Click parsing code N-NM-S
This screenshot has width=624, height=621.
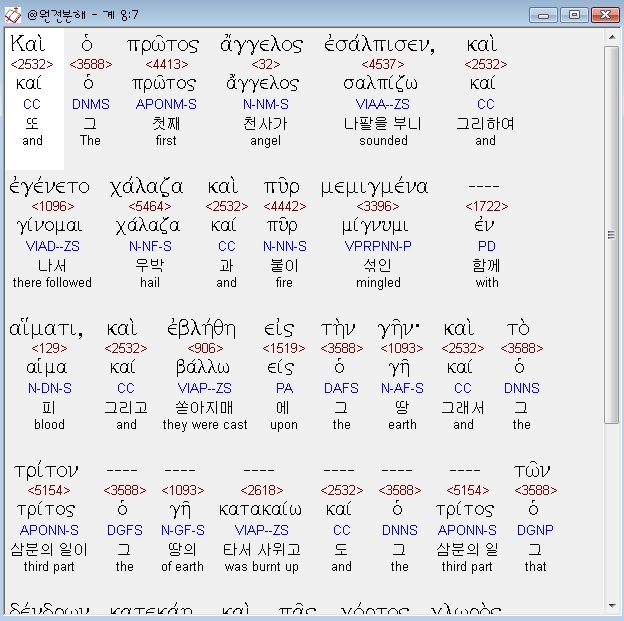pos(265,104)
